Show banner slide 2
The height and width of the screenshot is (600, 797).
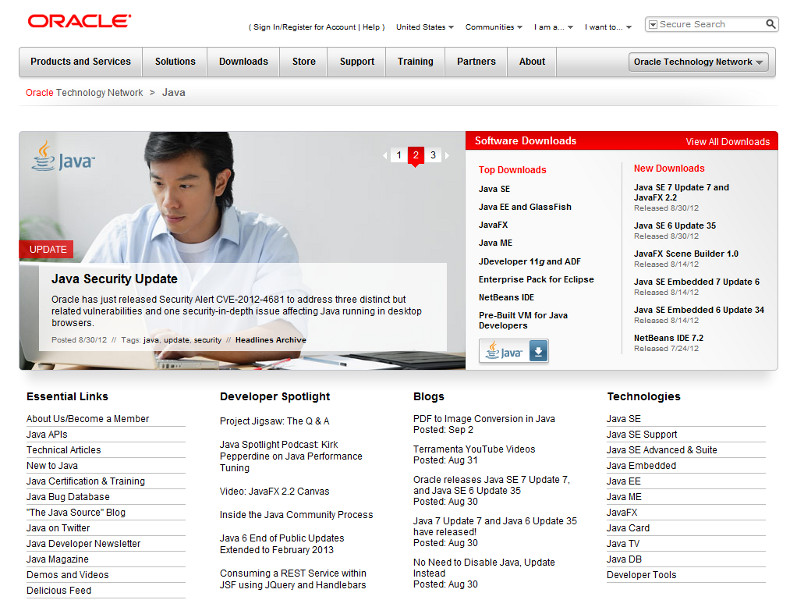(416, 155)
